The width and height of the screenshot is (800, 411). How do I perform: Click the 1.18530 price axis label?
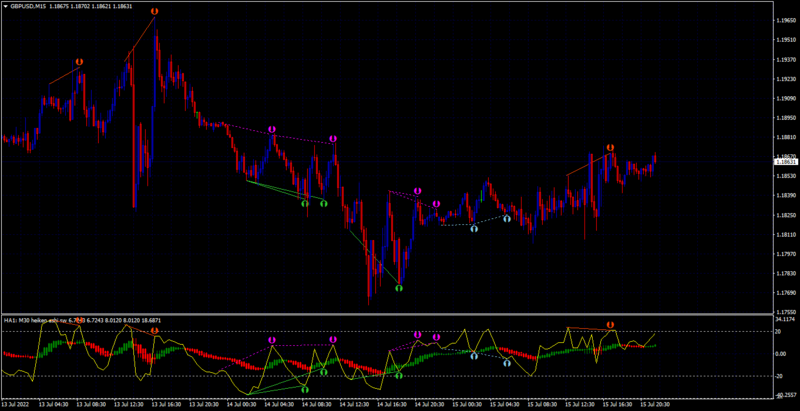coord(785,176)
